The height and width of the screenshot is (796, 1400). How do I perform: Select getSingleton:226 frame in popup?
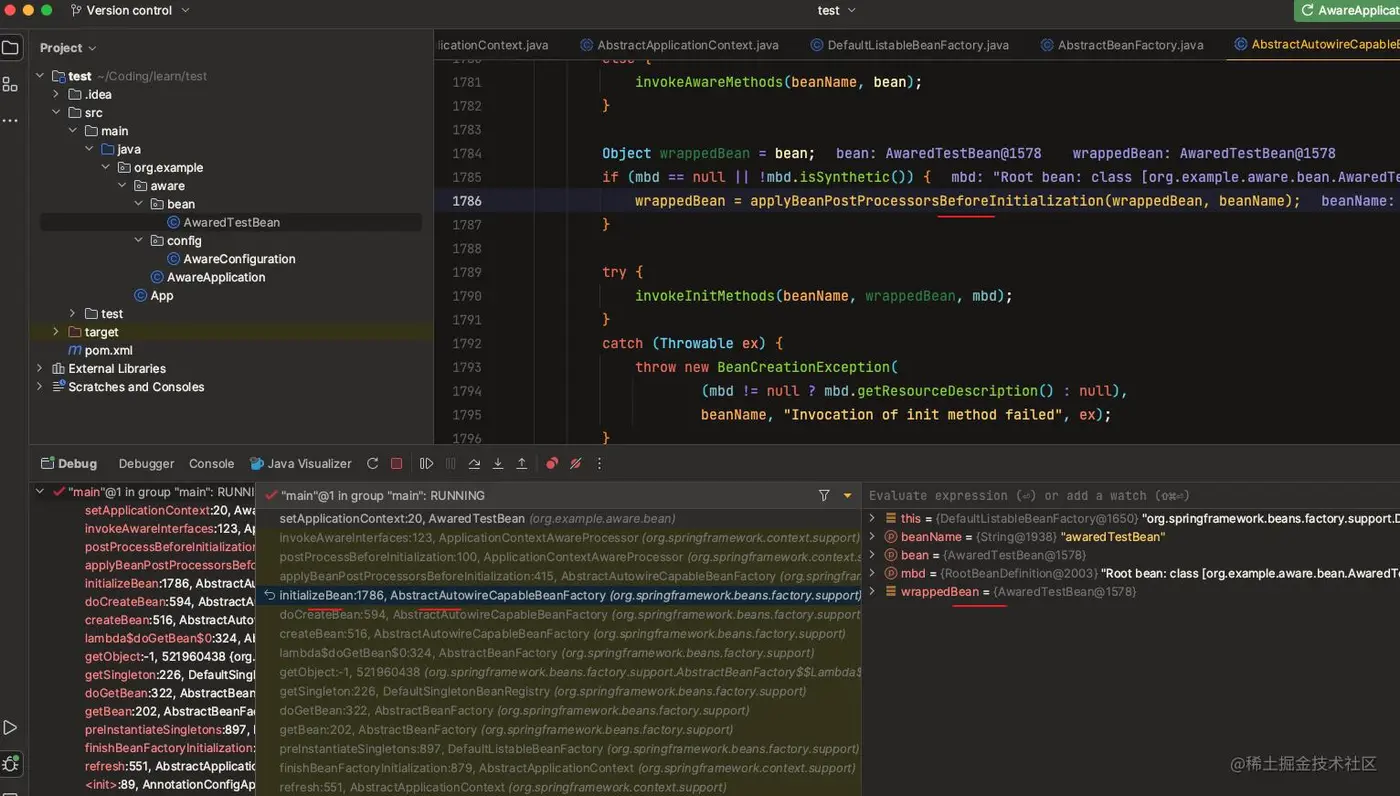tap(558, 691)
